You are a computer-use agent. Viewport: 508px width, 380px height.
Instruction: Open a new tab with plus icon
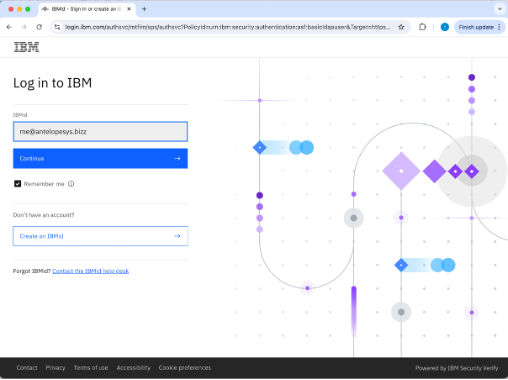(144, 9)
